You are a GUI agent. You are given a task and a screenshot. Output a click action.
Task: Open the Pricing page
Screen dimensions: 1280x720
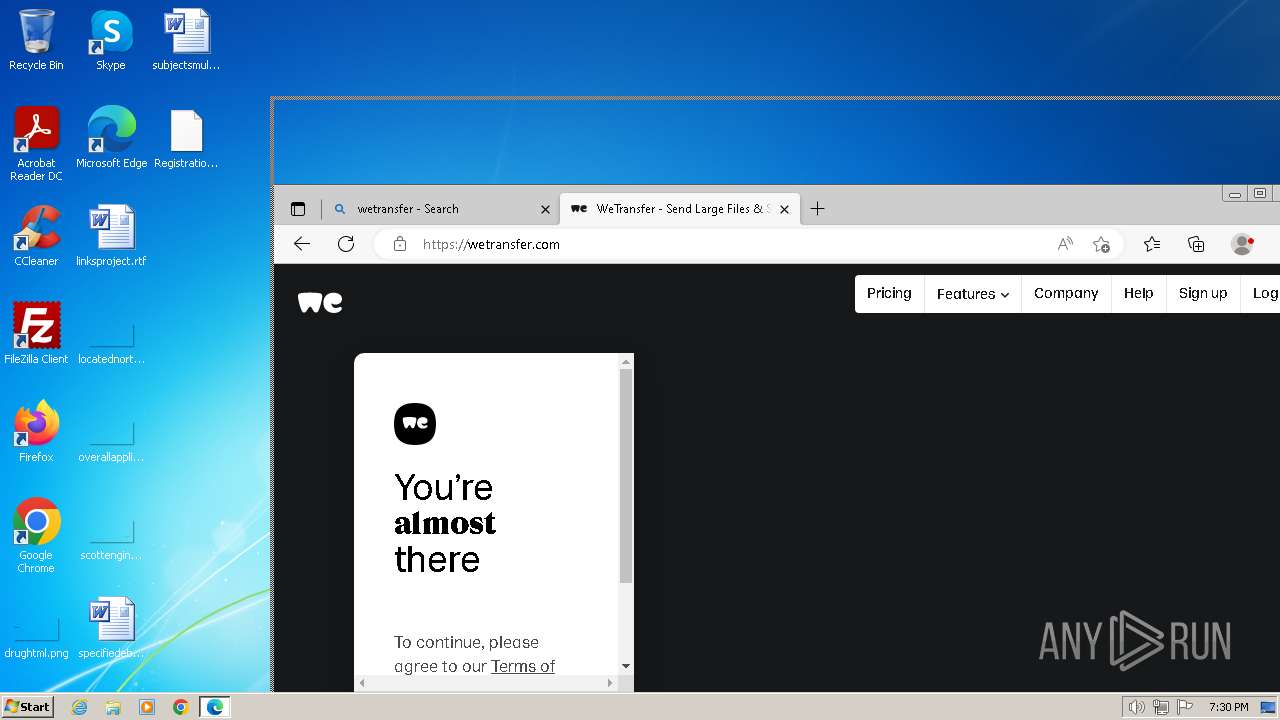889,293
